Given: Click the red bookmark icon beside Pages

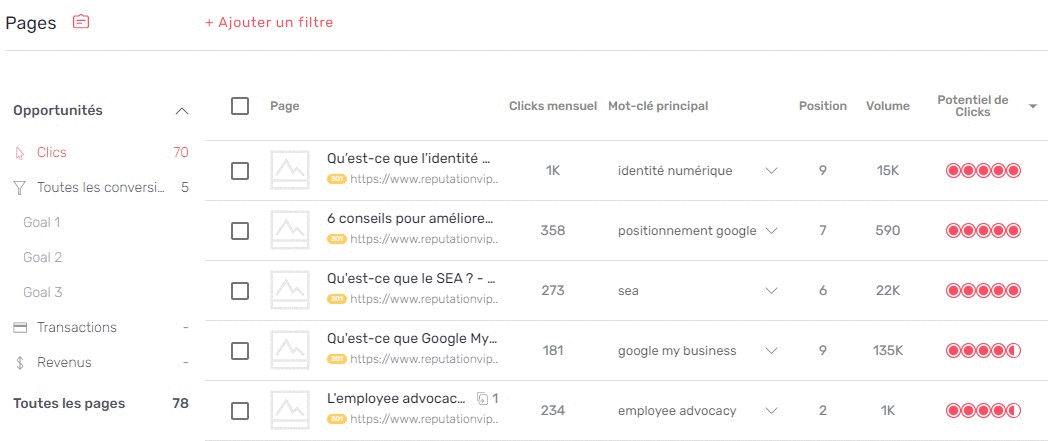Looking at the screenshot, I should (80, 22).
